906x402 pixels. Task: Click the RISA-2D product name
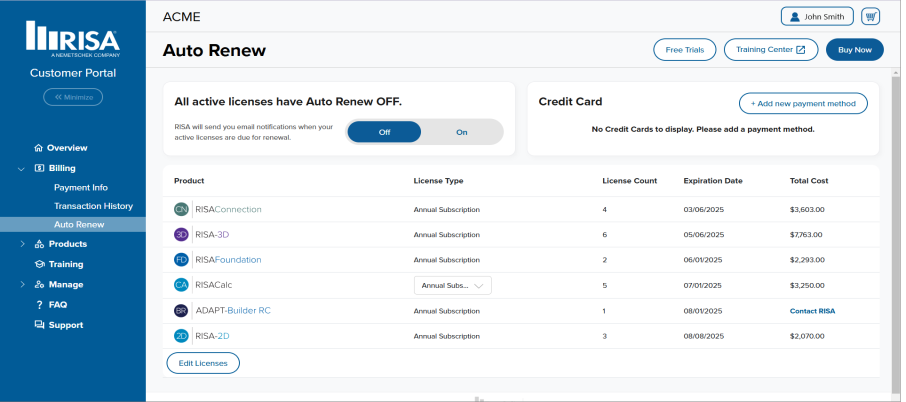click(x=212, y=336)
